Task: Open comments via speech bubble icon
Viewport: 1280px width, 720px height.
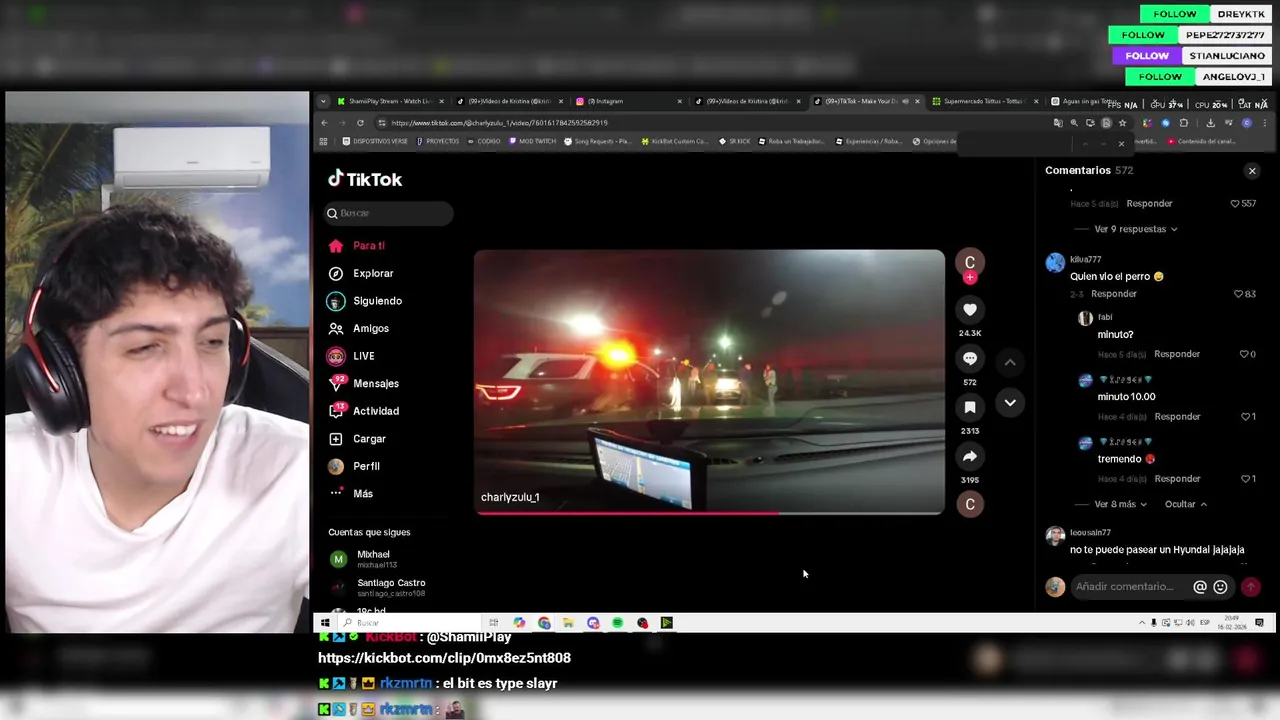Action: tap(969, 358)
